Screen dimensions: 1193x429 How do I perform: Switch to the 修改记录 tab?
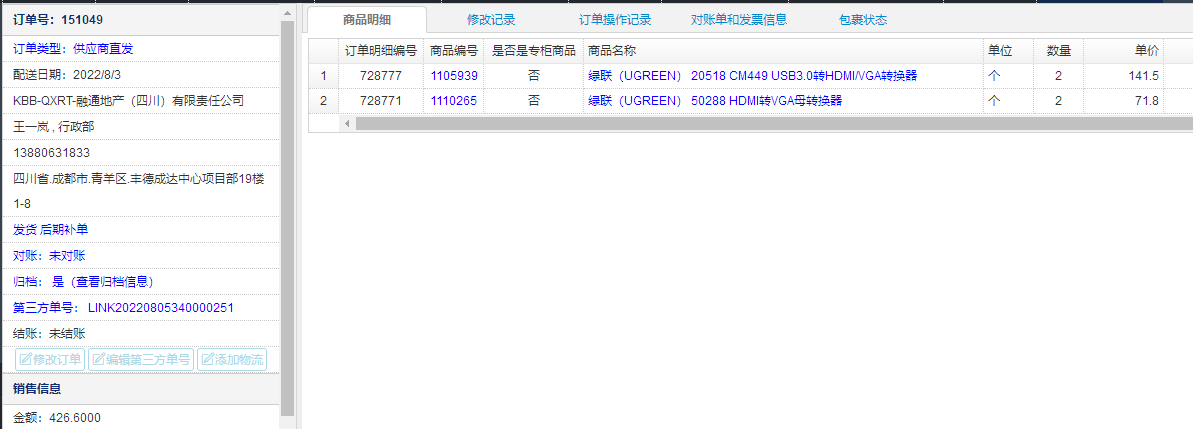[x=491, y=20]
